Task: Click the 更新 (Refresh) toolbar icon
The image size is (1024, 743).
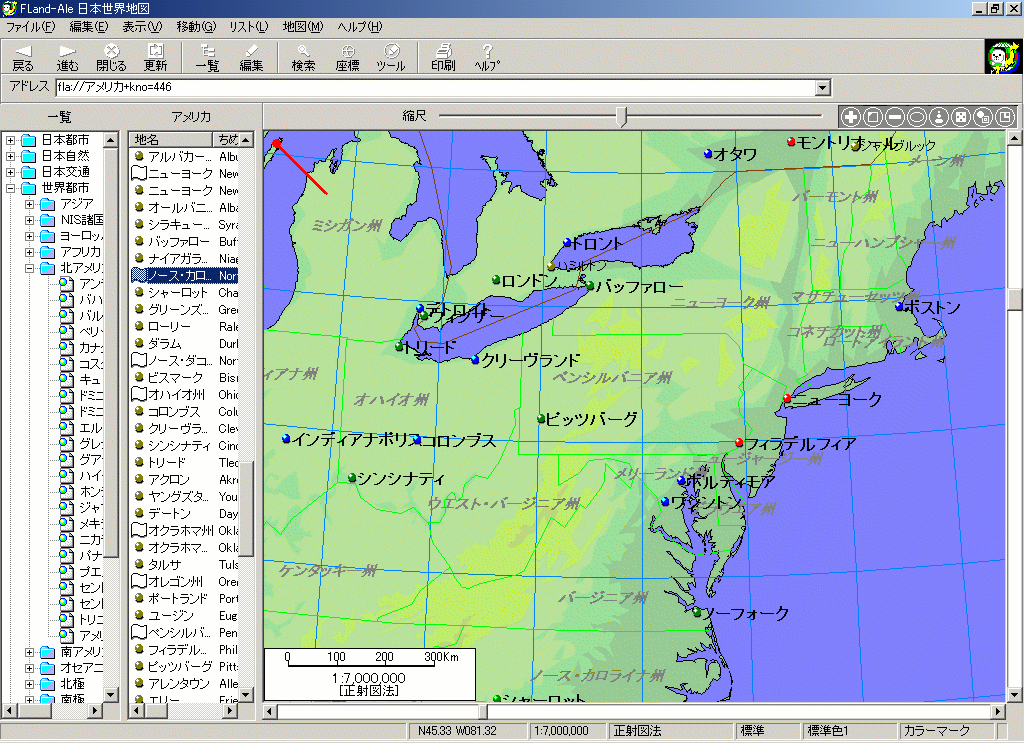Action: (x=155, y=57)
